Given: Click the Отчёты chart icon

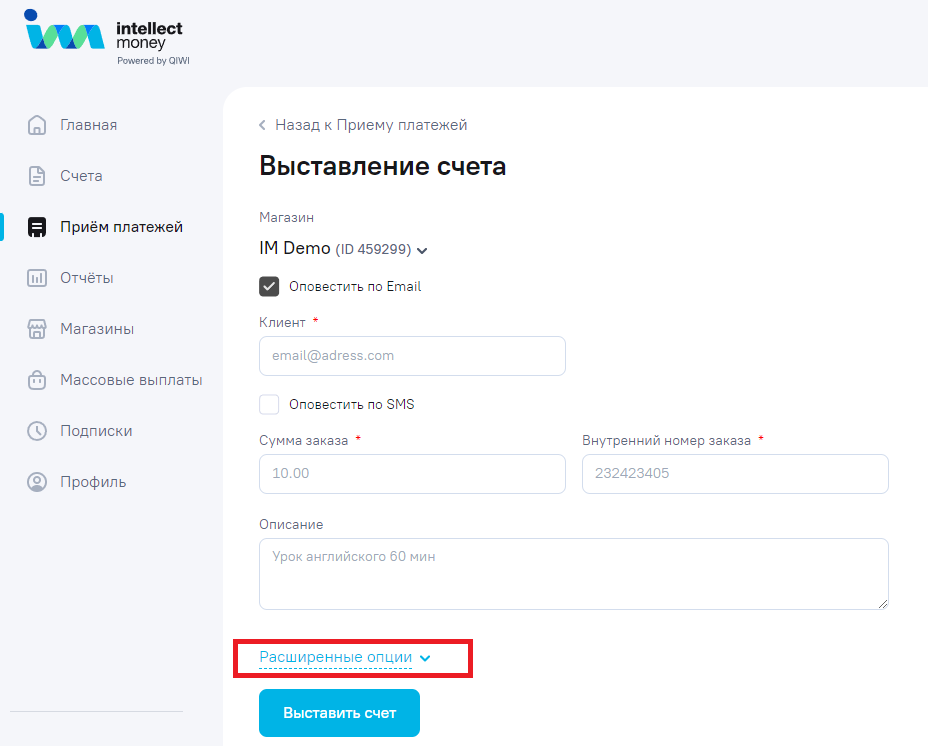Looking at the screenshot, I should 37,278.
